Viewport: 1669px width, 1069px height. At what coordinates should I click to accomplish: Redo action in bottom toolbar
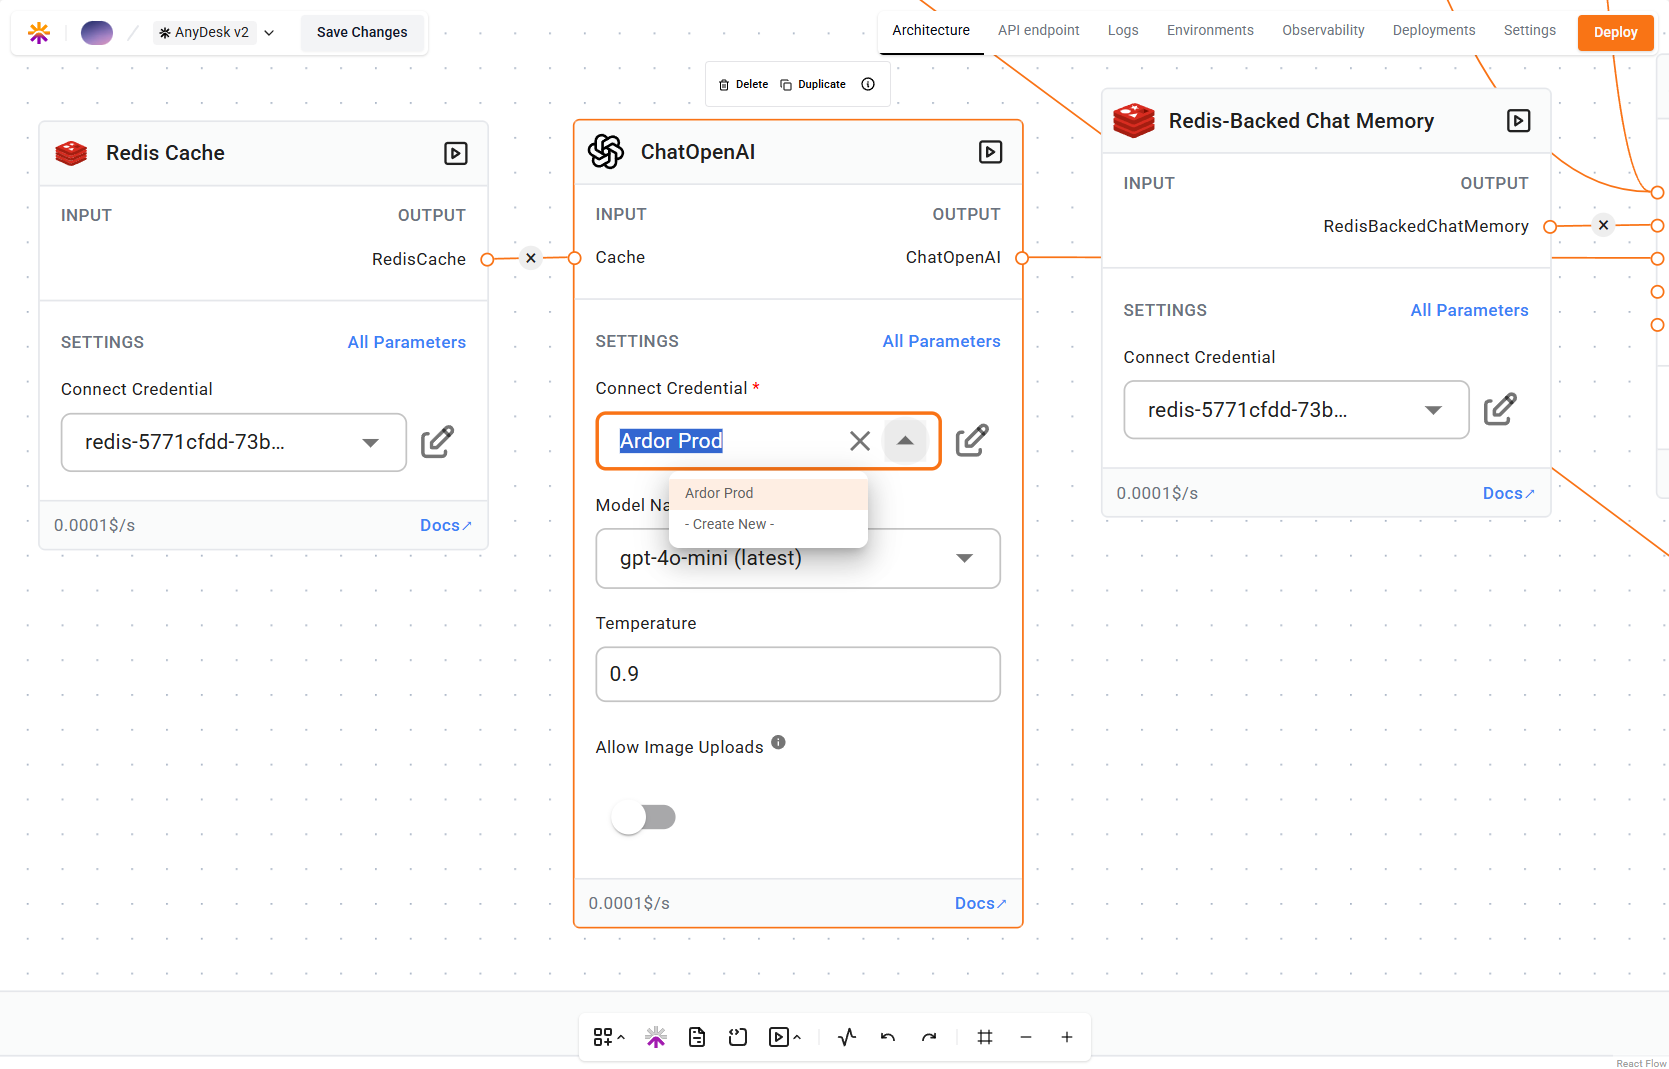point(929,1037)
